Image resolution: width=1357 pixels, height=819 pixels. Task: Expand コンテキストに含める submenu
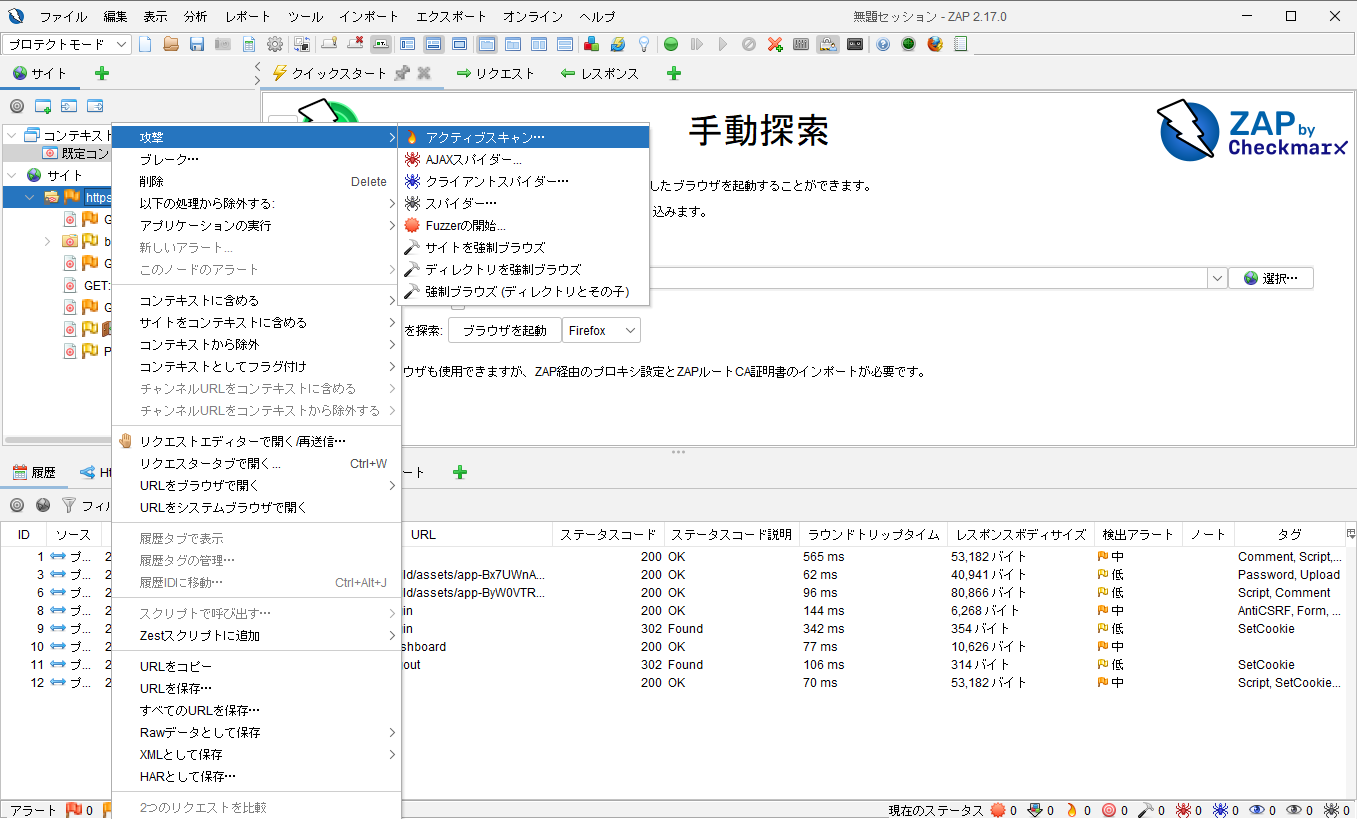[256, 300]
